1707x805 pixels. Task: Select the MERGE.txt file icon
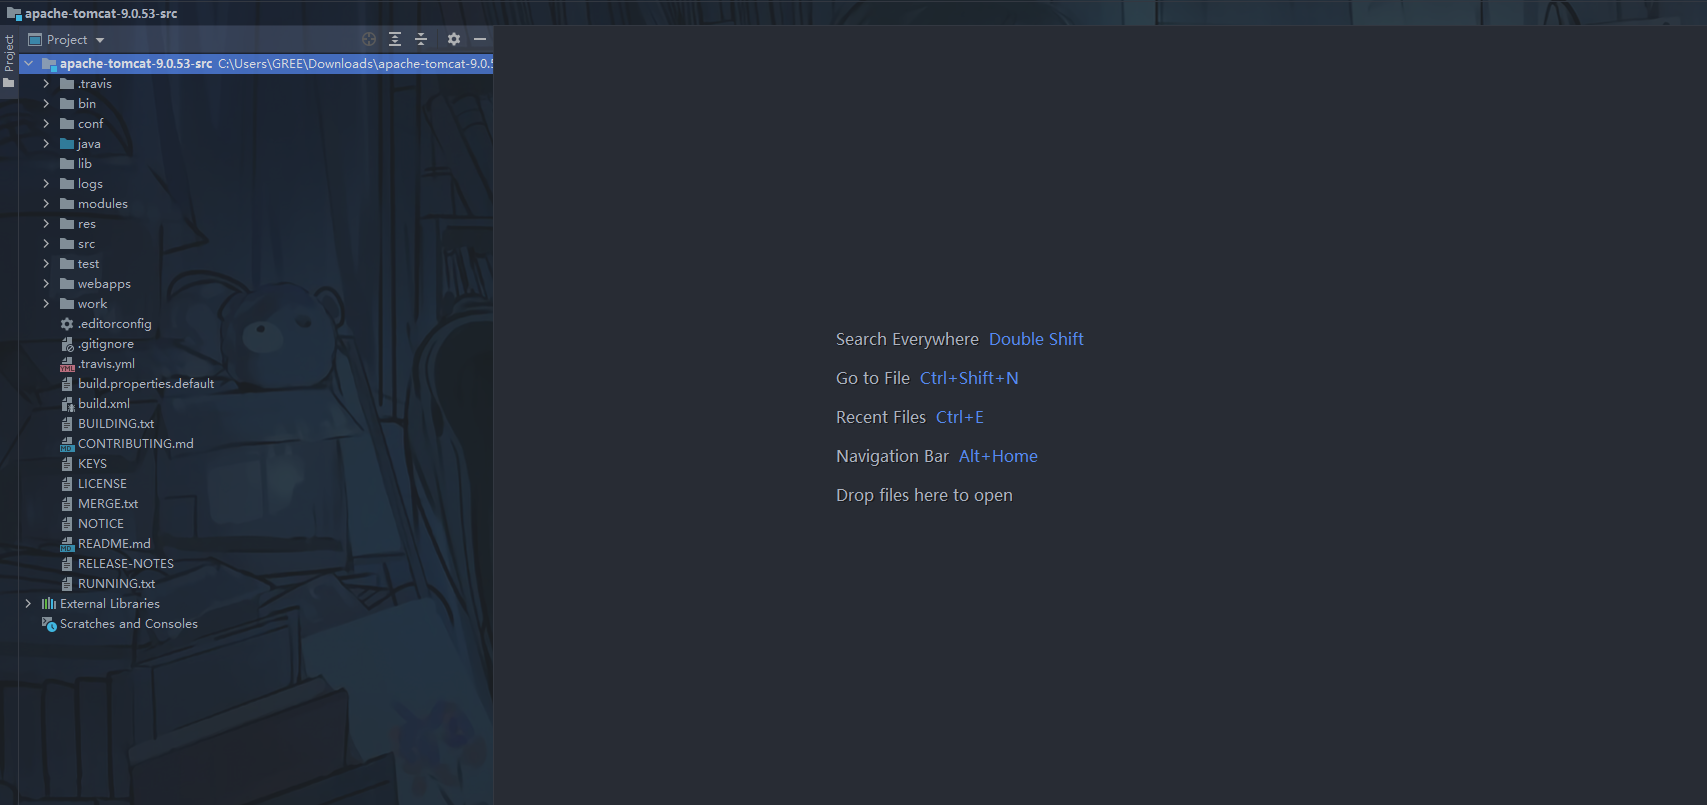(67, 504)
